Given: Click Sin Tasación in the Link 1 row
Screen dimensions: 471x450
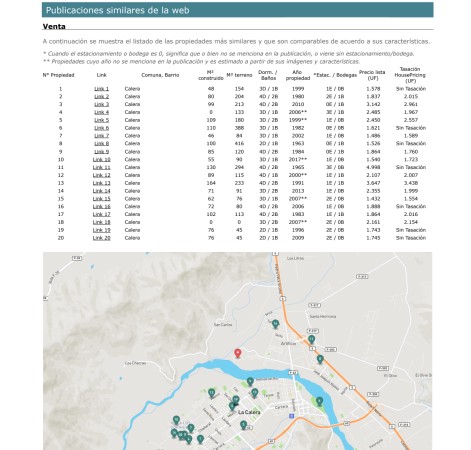Looking at the screenshot, I should coord(411,89).
